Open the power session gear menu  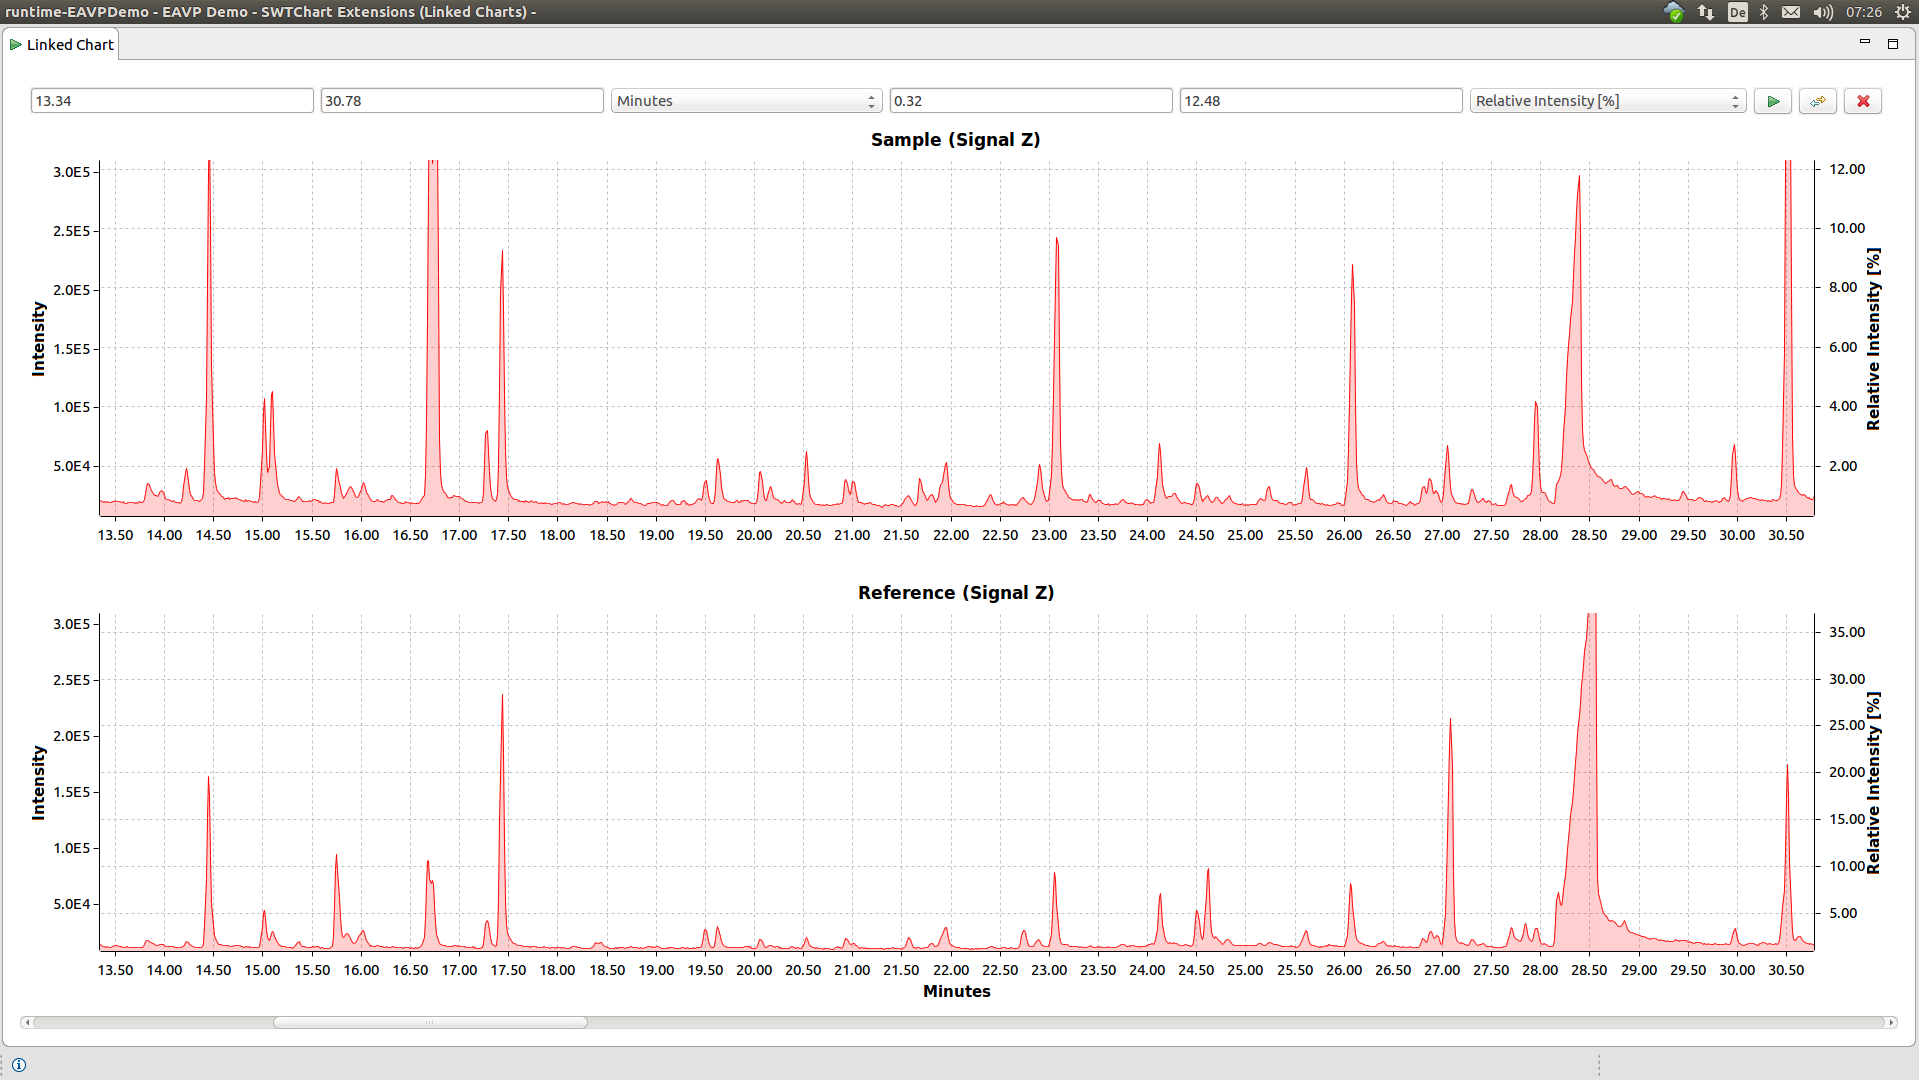click(1903, 12)
